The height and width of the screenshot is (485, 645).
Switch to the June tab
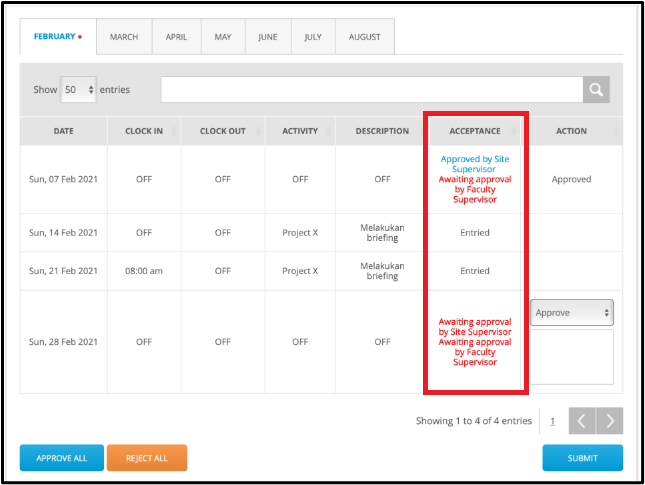point(268,37)
